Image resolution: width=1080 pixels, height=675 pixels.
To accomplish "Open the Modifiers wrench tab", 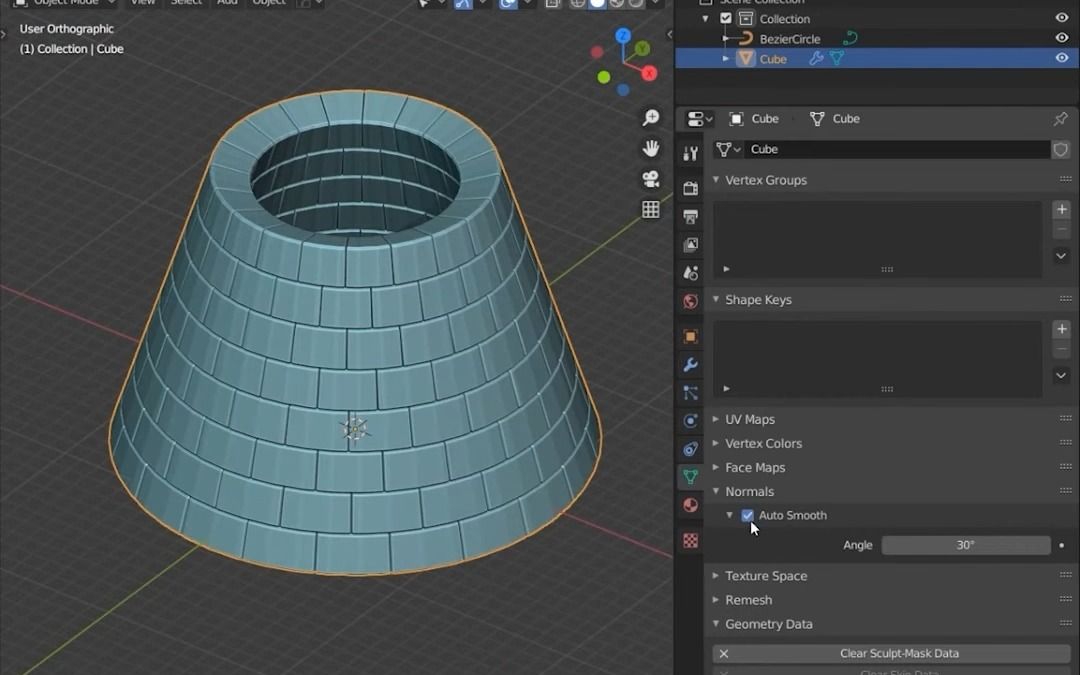I will coord(690,364).
